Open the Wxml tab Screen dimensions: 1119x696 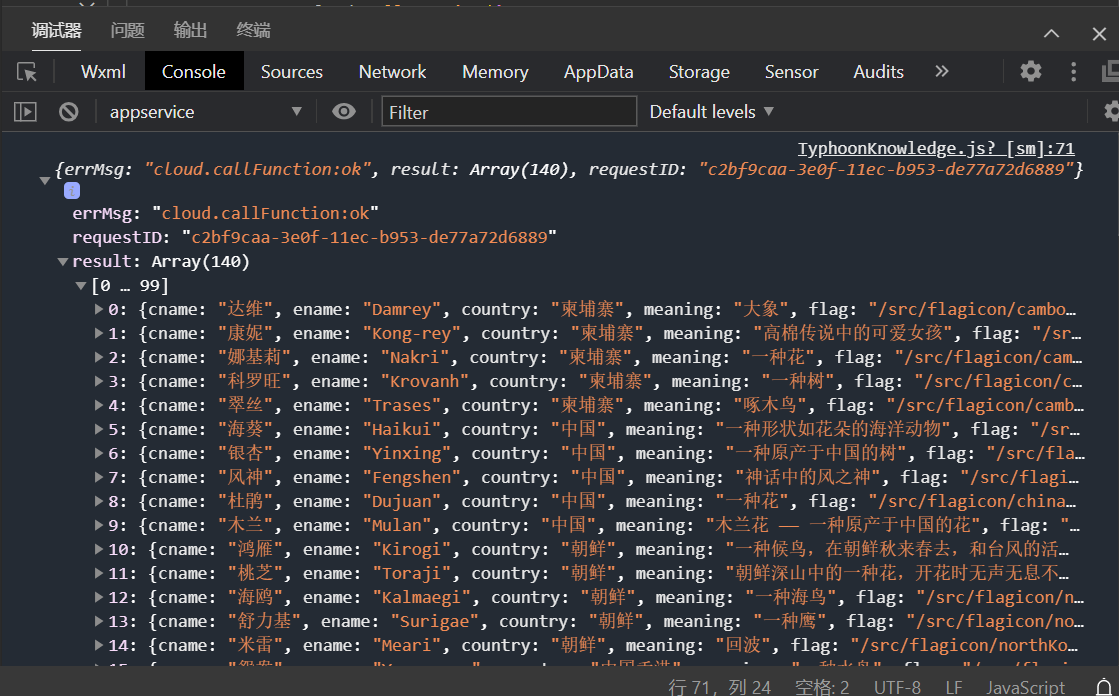(x=103, y=71)
